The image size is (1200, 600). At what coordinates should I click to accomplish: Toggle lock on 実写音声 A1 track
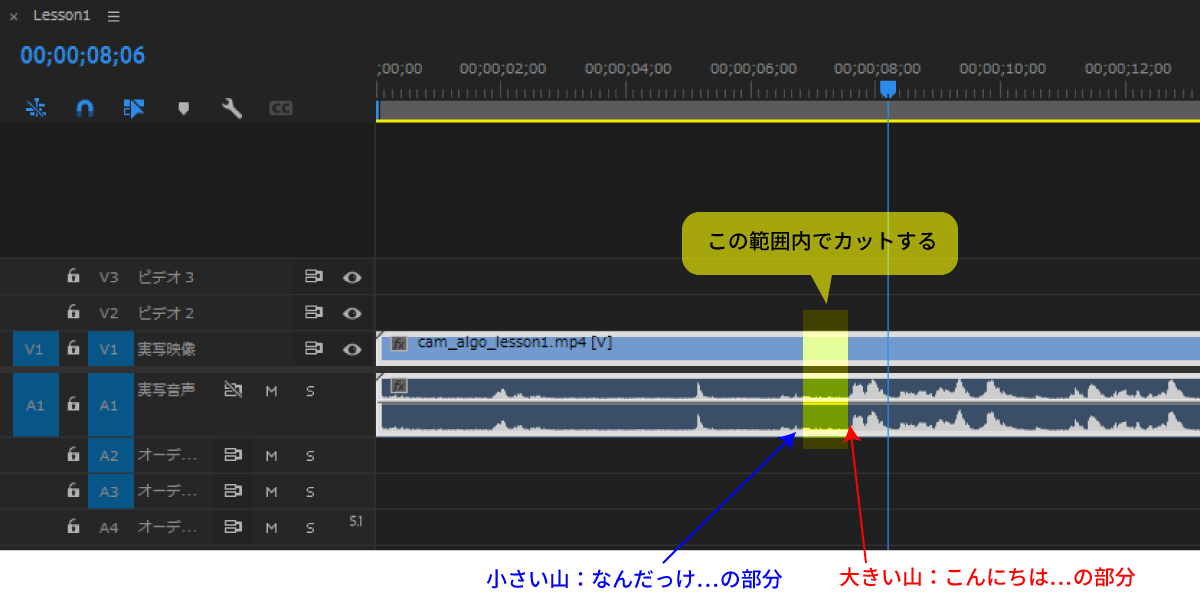click(73, 405)
